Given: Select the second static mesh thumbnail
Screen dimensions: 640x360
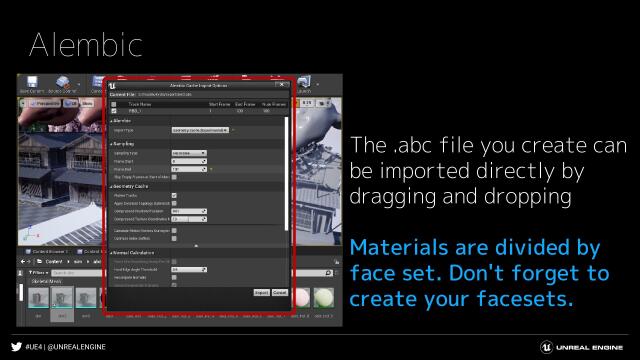Looking at the screenshot, I should tap(62, 298).
